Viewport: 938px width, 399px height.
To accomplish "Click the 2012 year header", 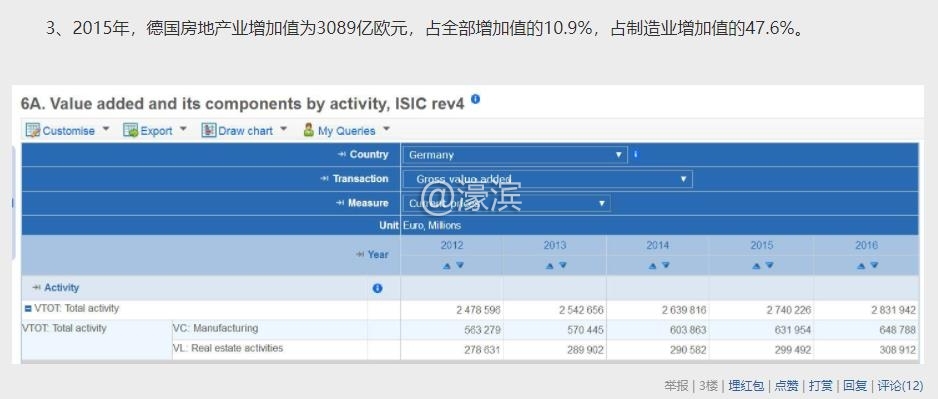I will (x=452, y=245).
